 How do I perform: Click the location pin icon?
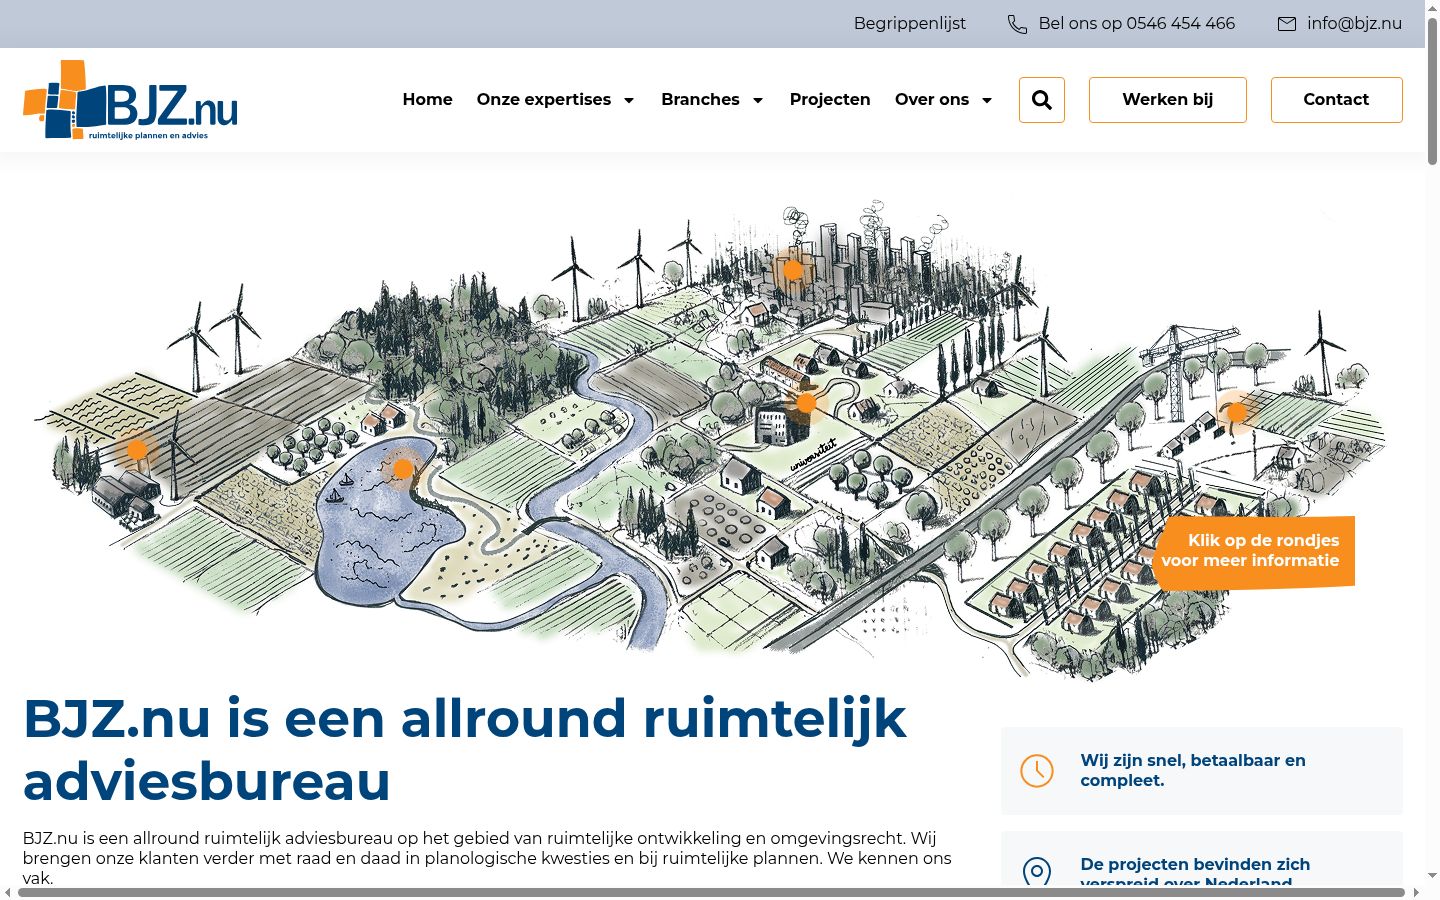coord(1037,872)
